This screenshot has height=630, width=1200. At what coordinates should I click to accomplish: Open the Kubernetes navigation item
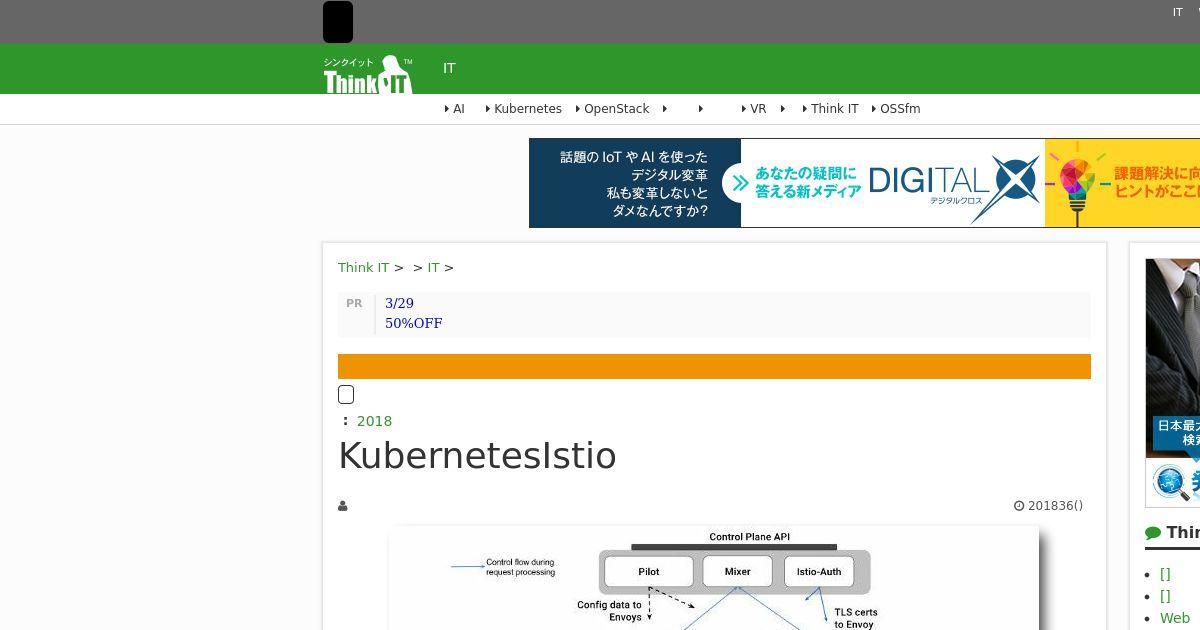(528, 109)
